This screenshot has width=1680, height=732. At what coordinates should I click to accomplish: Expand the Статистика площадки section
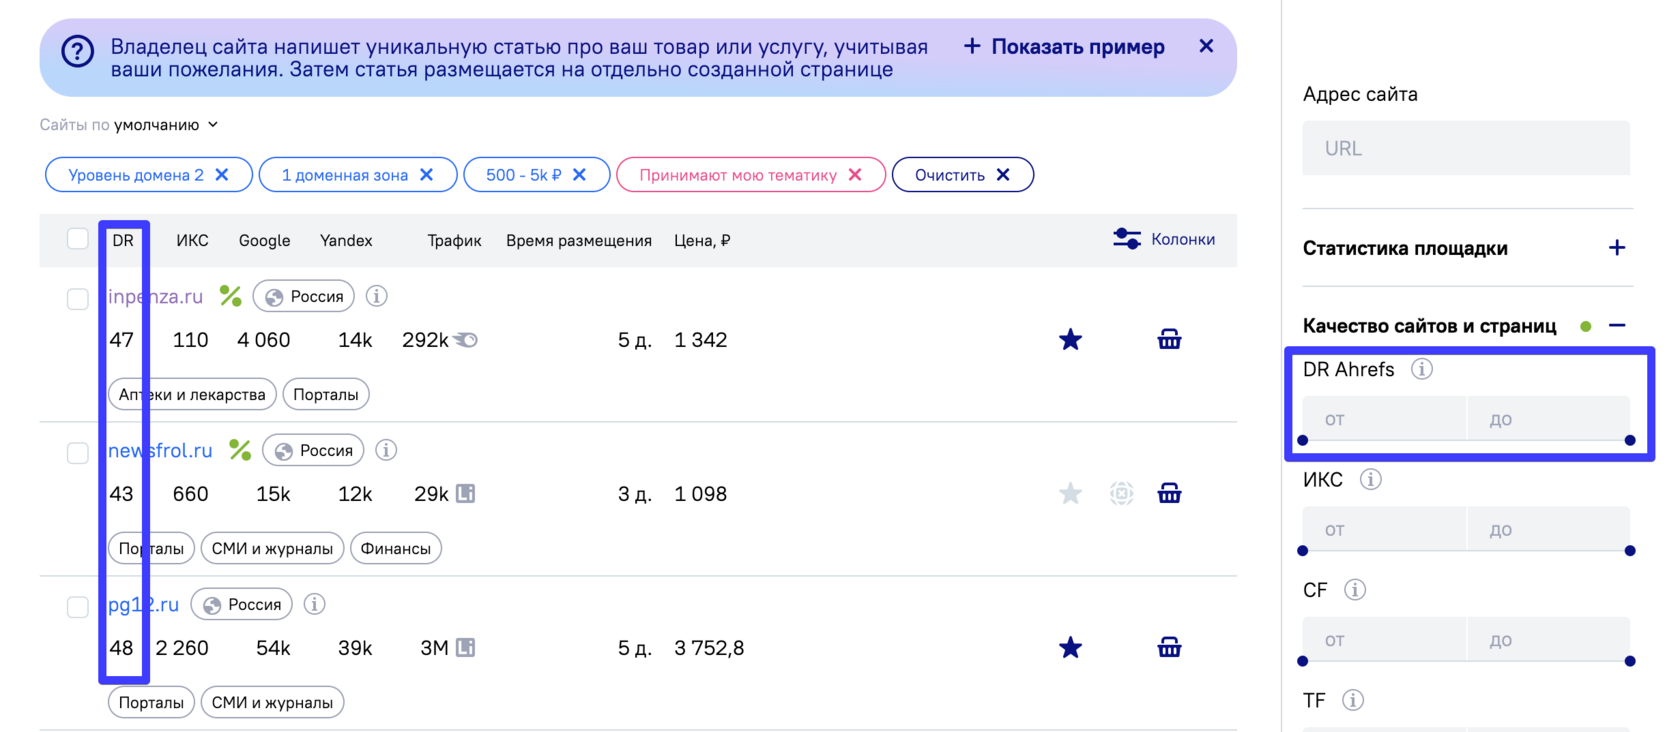1616,248
